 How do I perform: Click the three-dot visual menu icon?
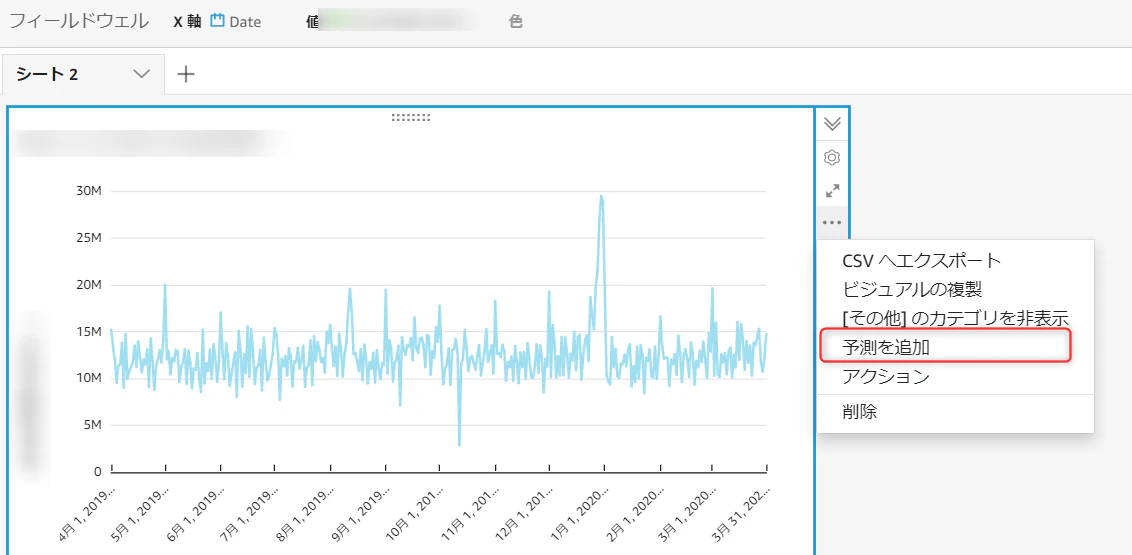[x=832, y=223]
